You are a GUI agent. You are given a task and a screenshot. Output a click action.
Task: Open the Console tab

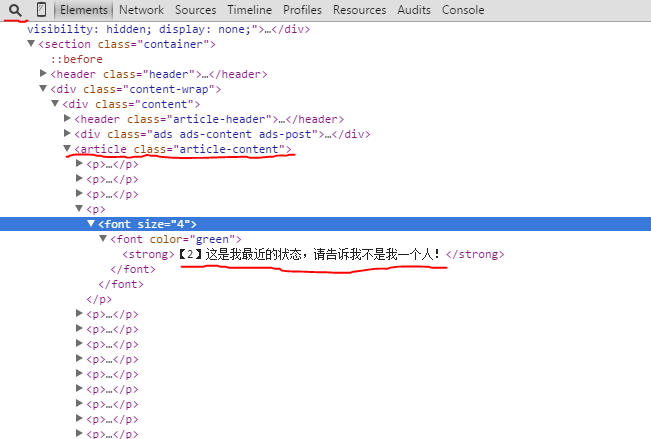point(463,10)
